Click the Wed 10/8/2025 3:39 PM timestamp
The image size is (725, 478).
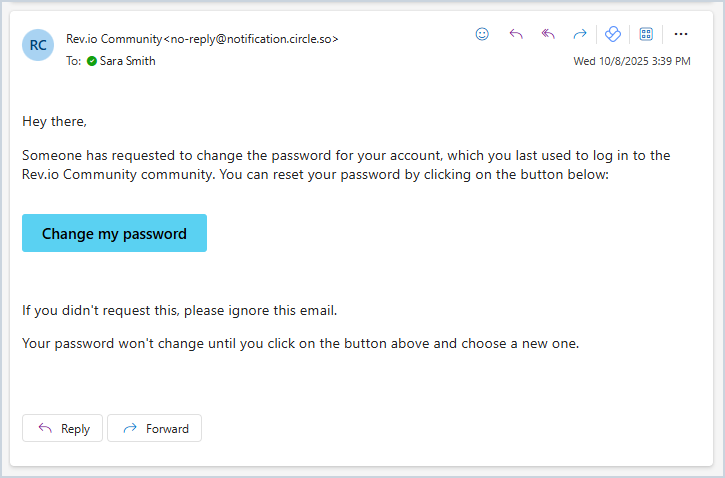pyautogui.click(x=631, y=61)
